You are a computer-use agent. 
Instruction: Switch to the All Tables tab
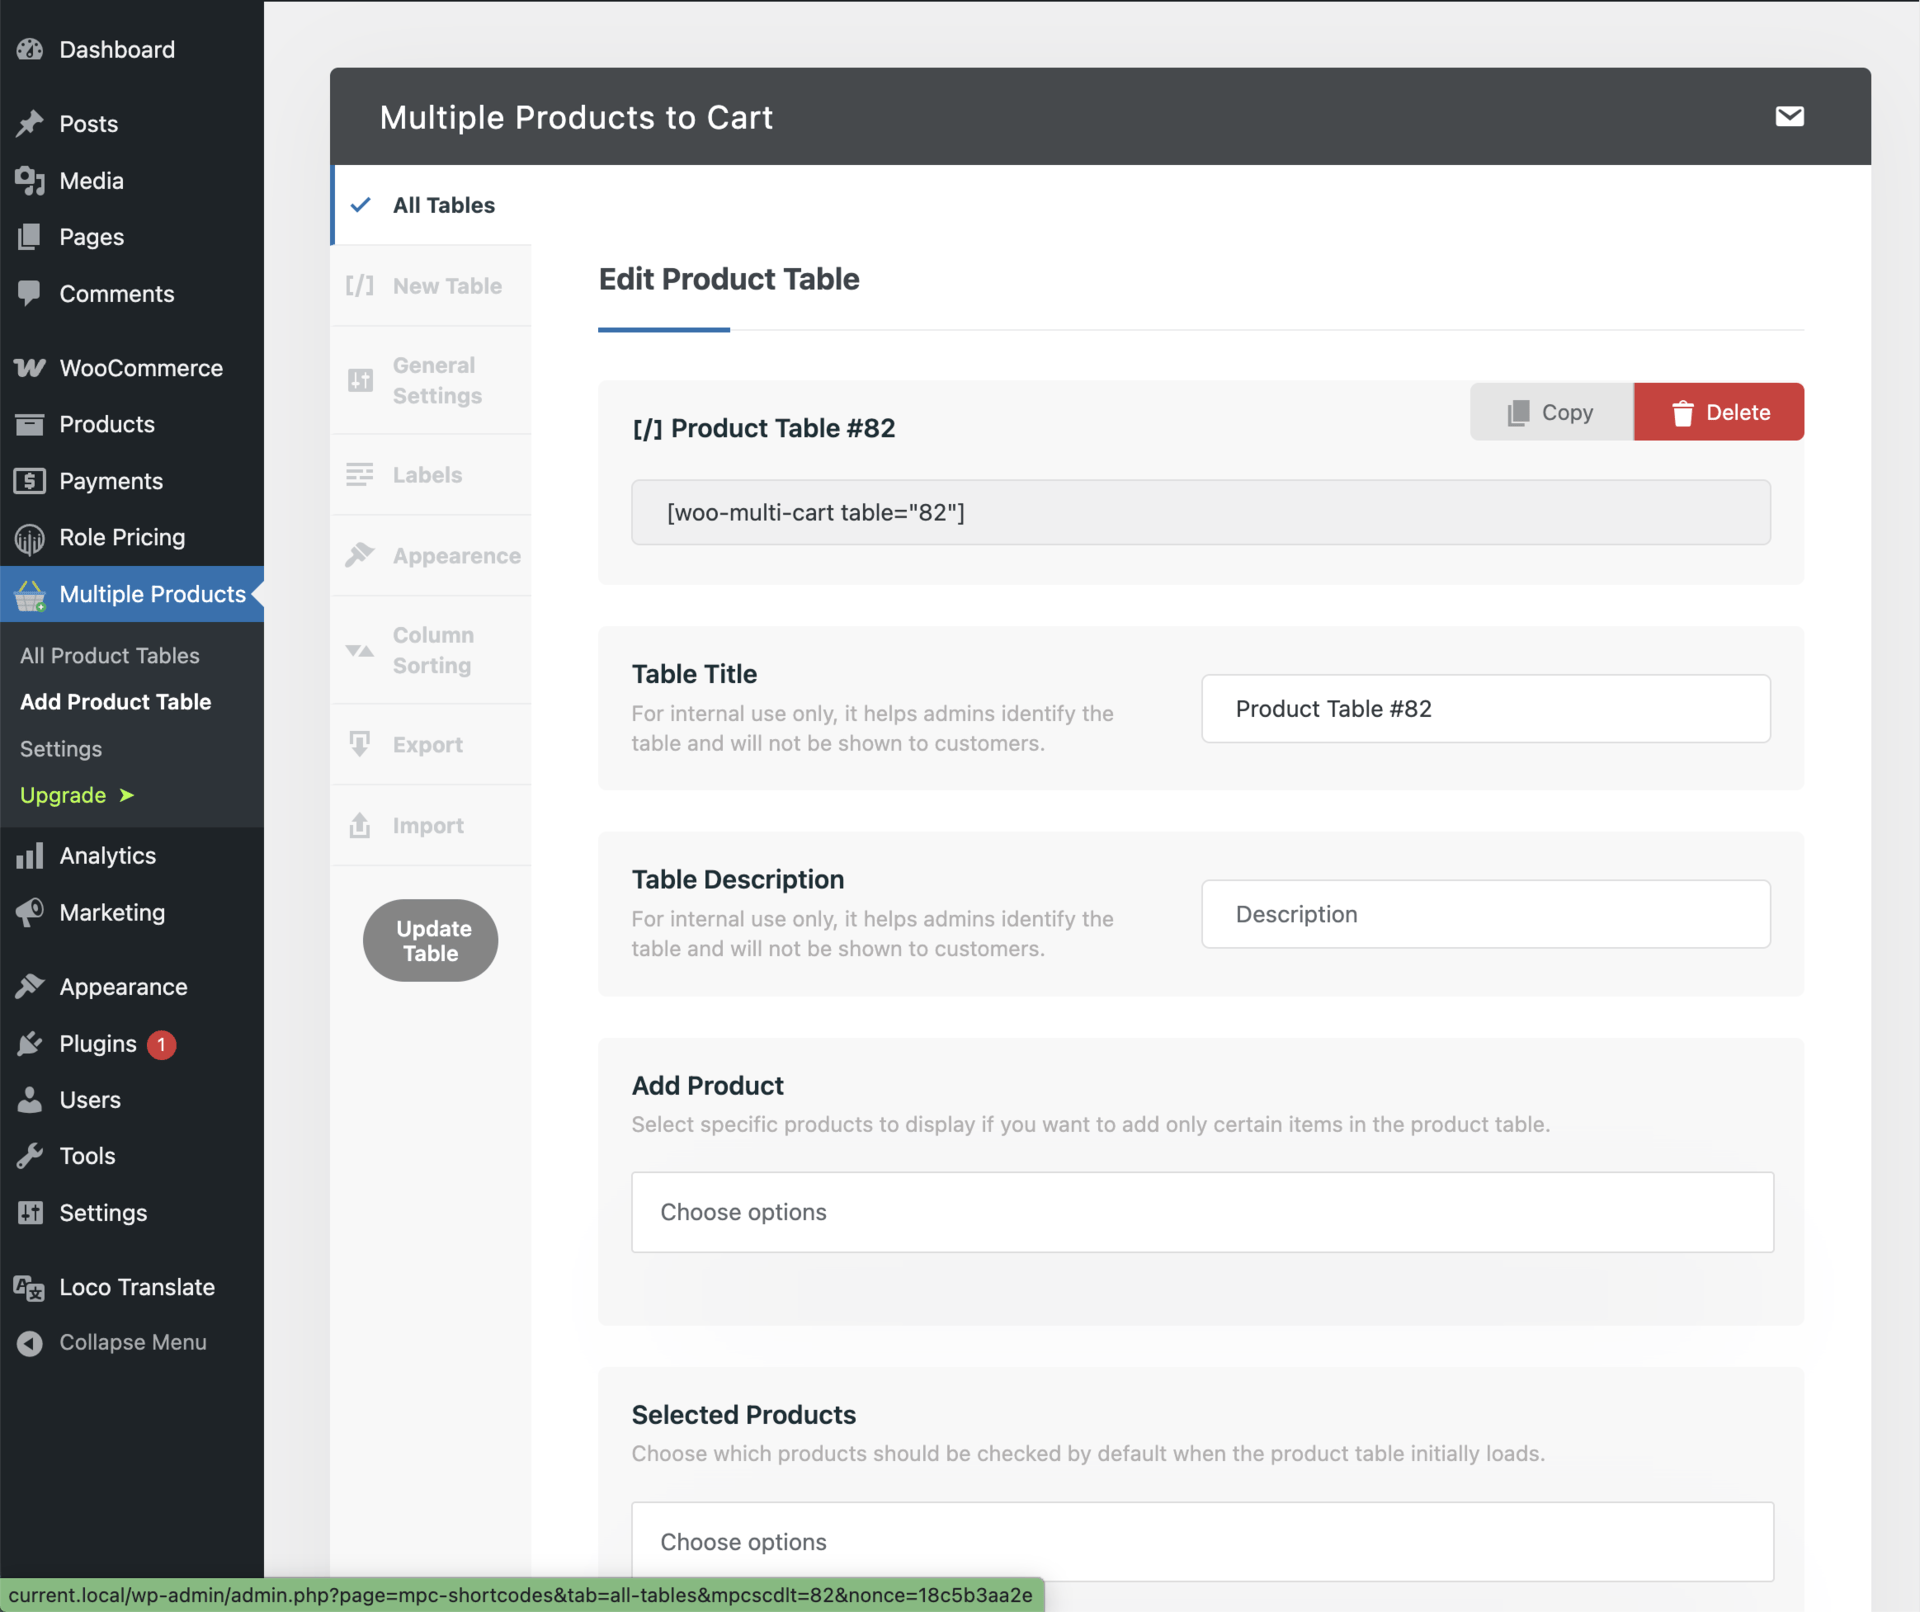pyautogui.click(x=443, y=205)
